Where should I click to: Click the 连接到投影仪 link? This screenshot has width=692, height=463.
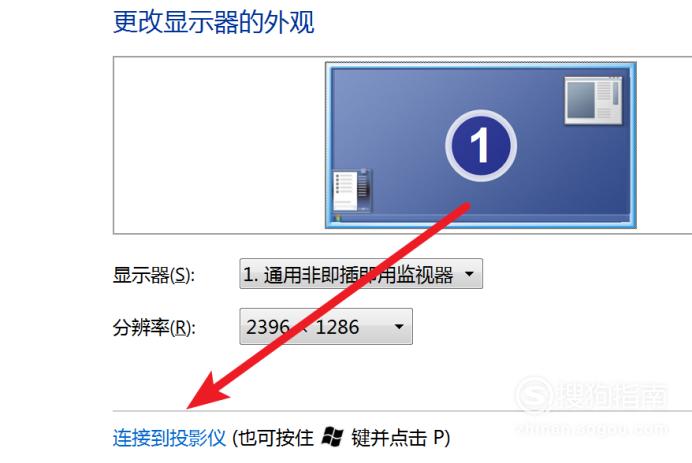[x=169, y=438]
